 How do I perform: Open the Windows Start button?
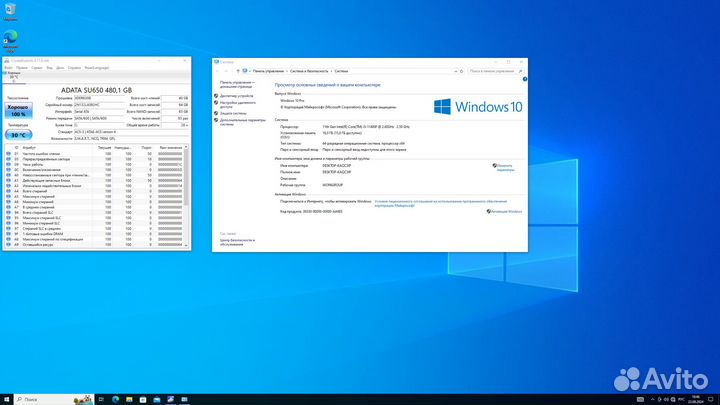point(6,399)
